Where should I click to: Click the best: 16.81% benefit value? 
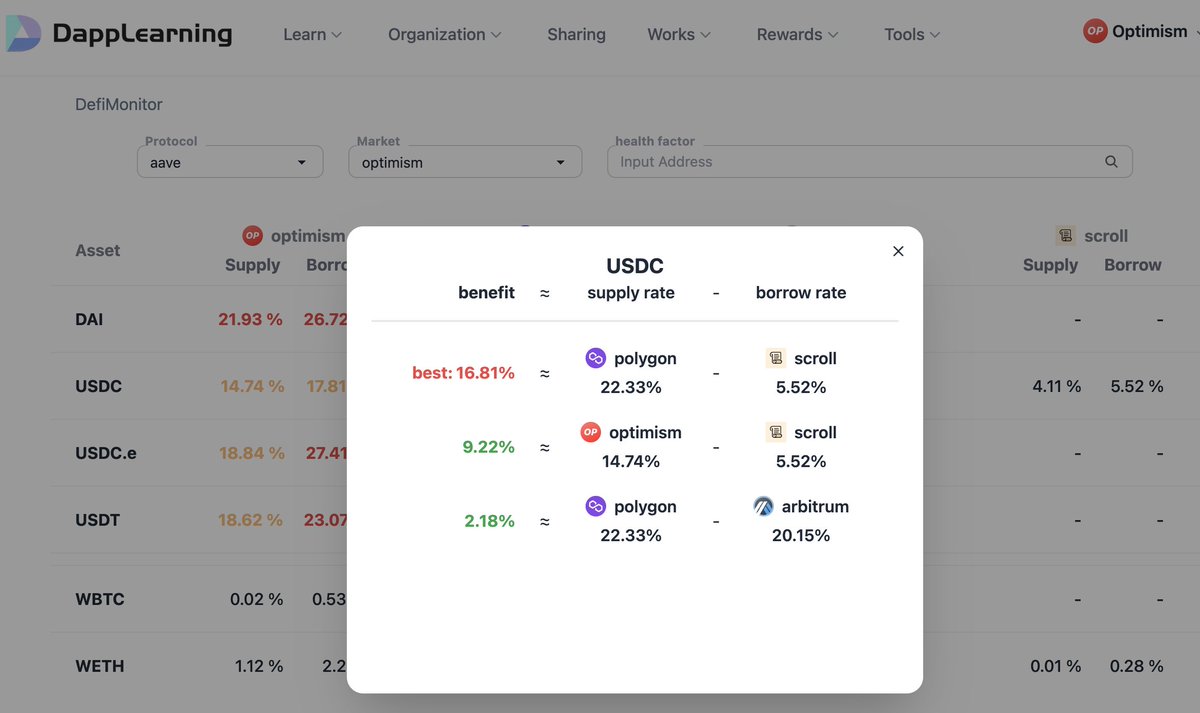tap(463, 373)
